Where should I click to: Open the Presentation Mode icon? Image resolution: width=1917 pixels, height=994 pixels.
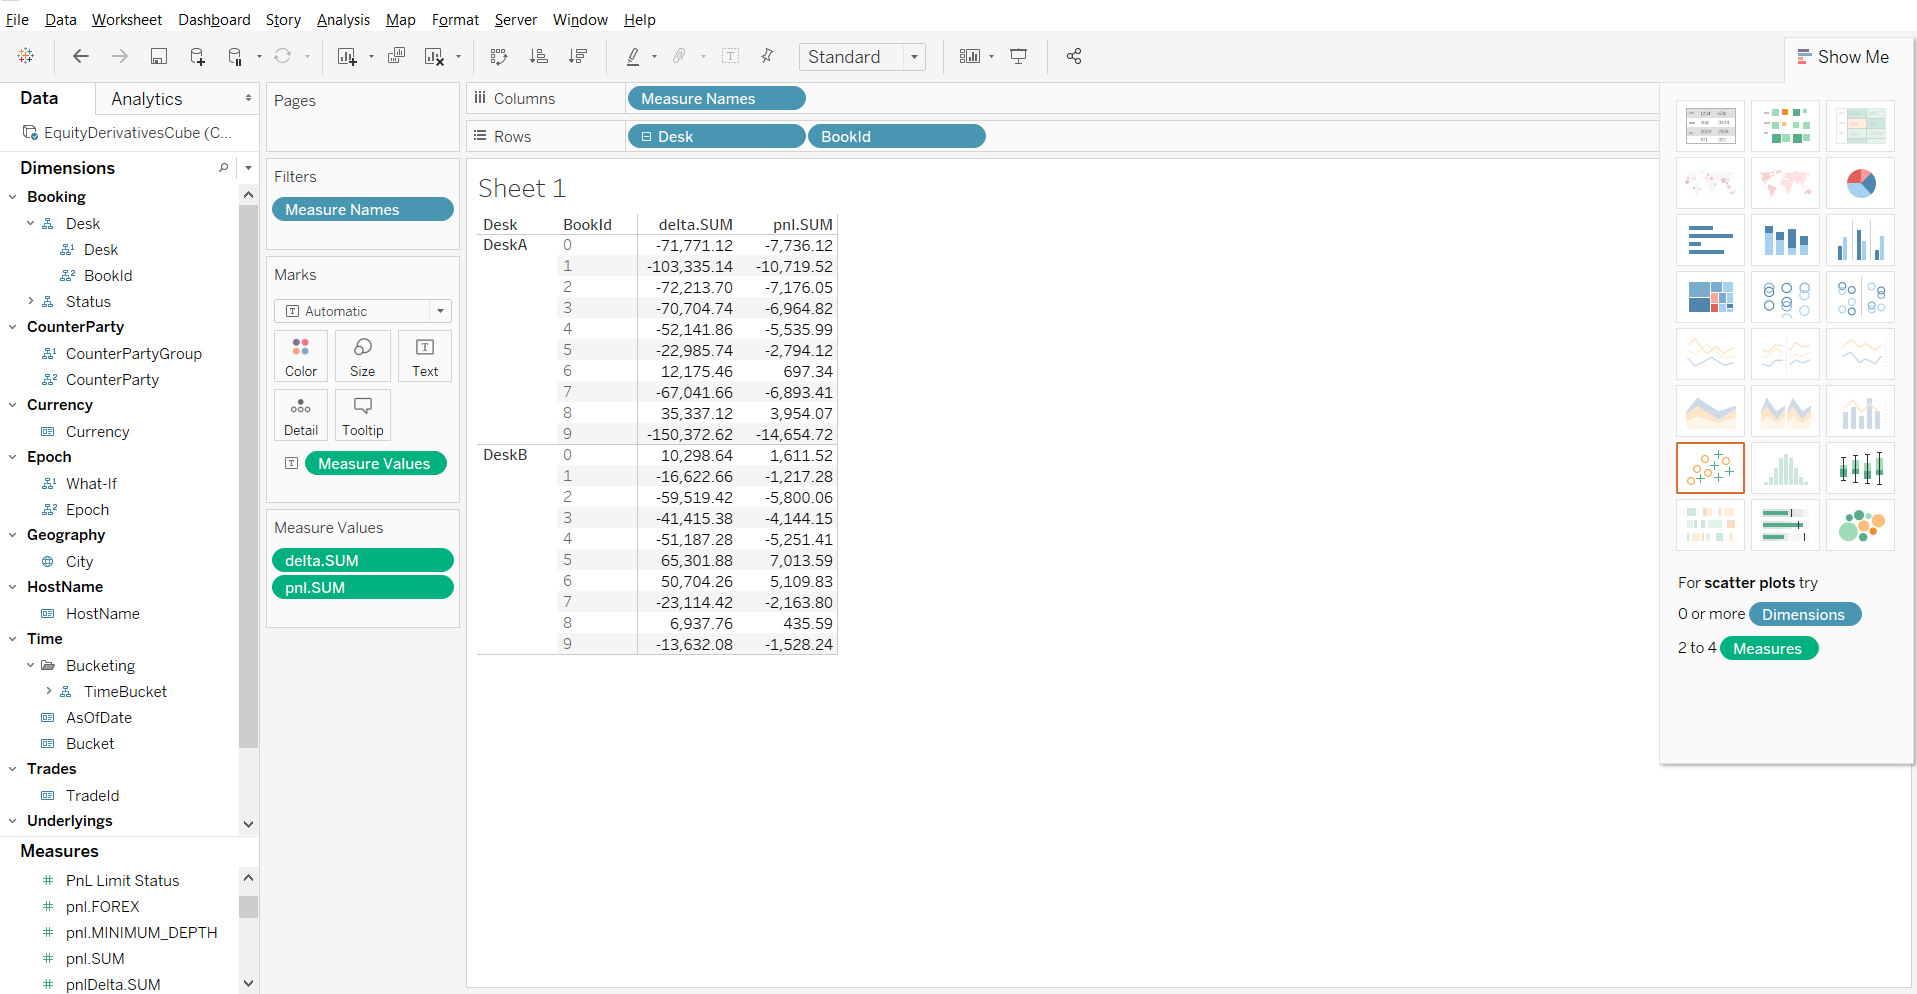[x=1018, y=56]
